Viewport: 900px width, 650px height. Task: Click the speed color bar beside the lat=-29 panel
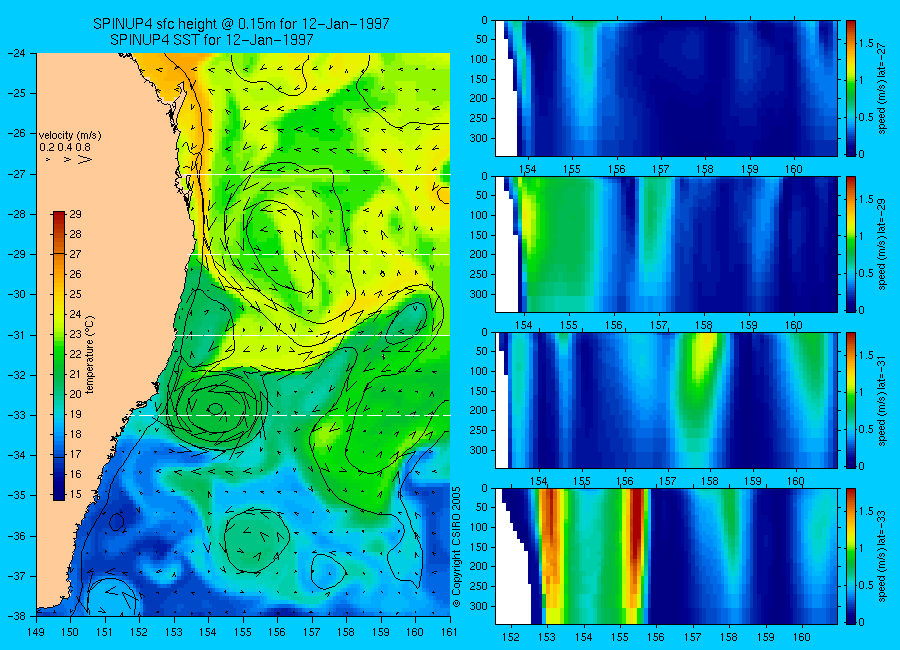pyautogui.click(x=851, y=244)
